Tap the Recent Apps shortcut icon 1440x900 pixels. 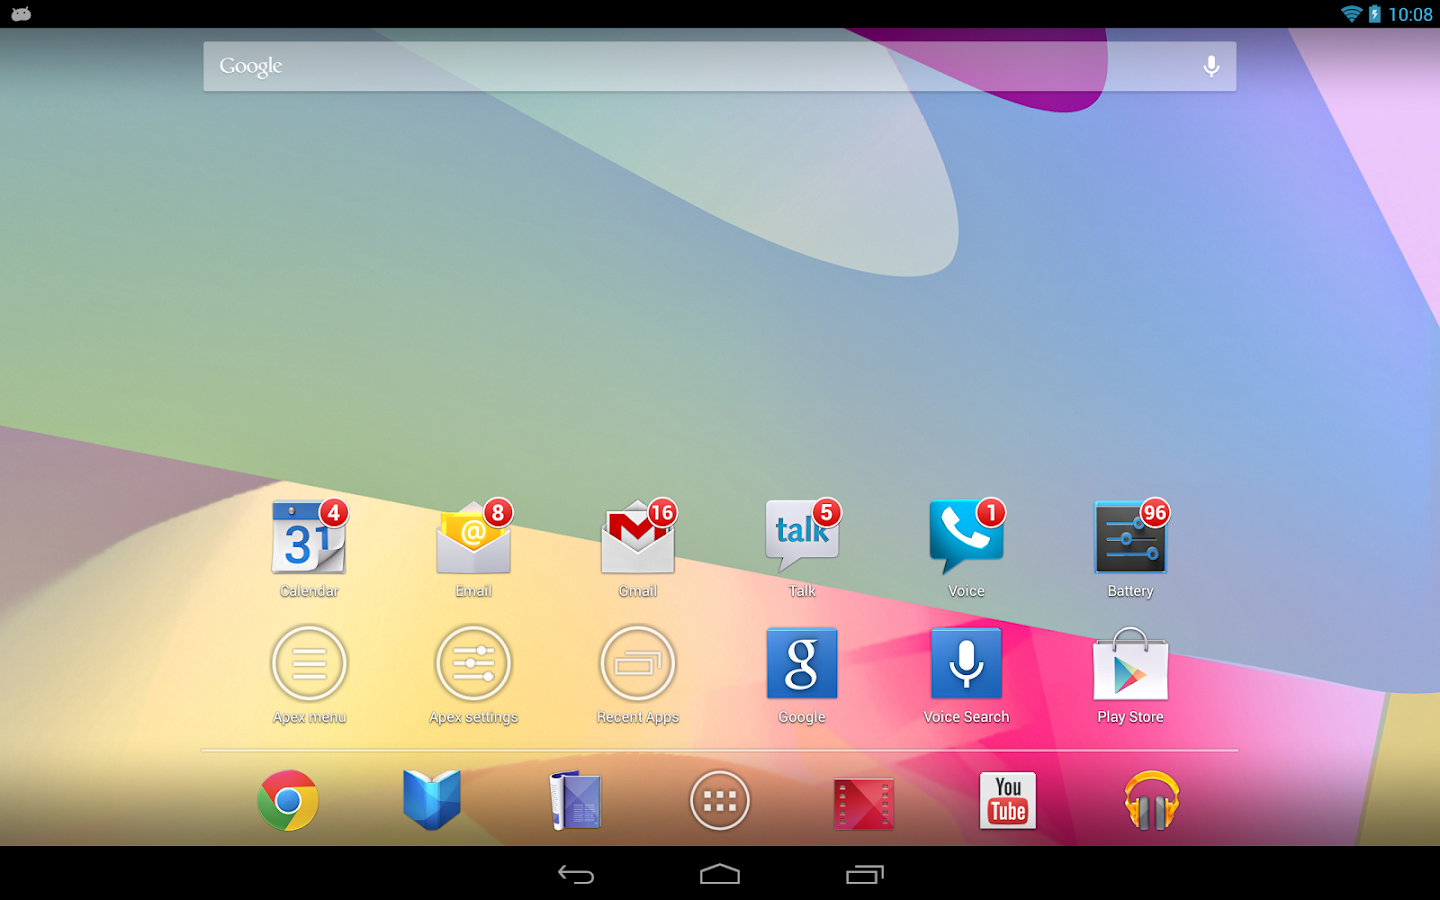tap(638, 663)
